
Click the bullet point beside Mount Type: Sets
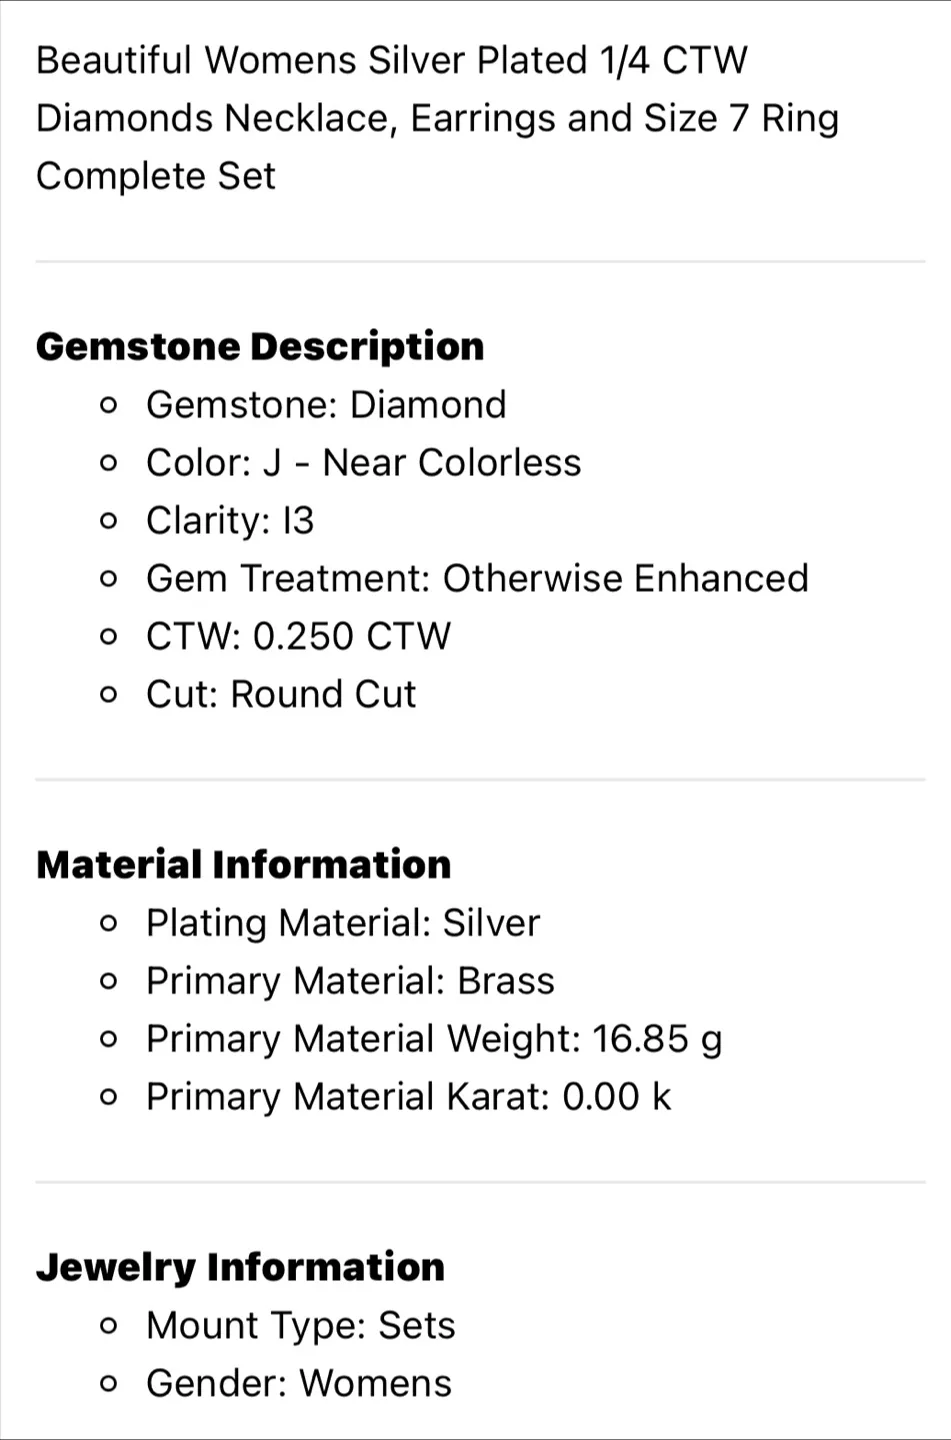click(x=109, y=1327)
